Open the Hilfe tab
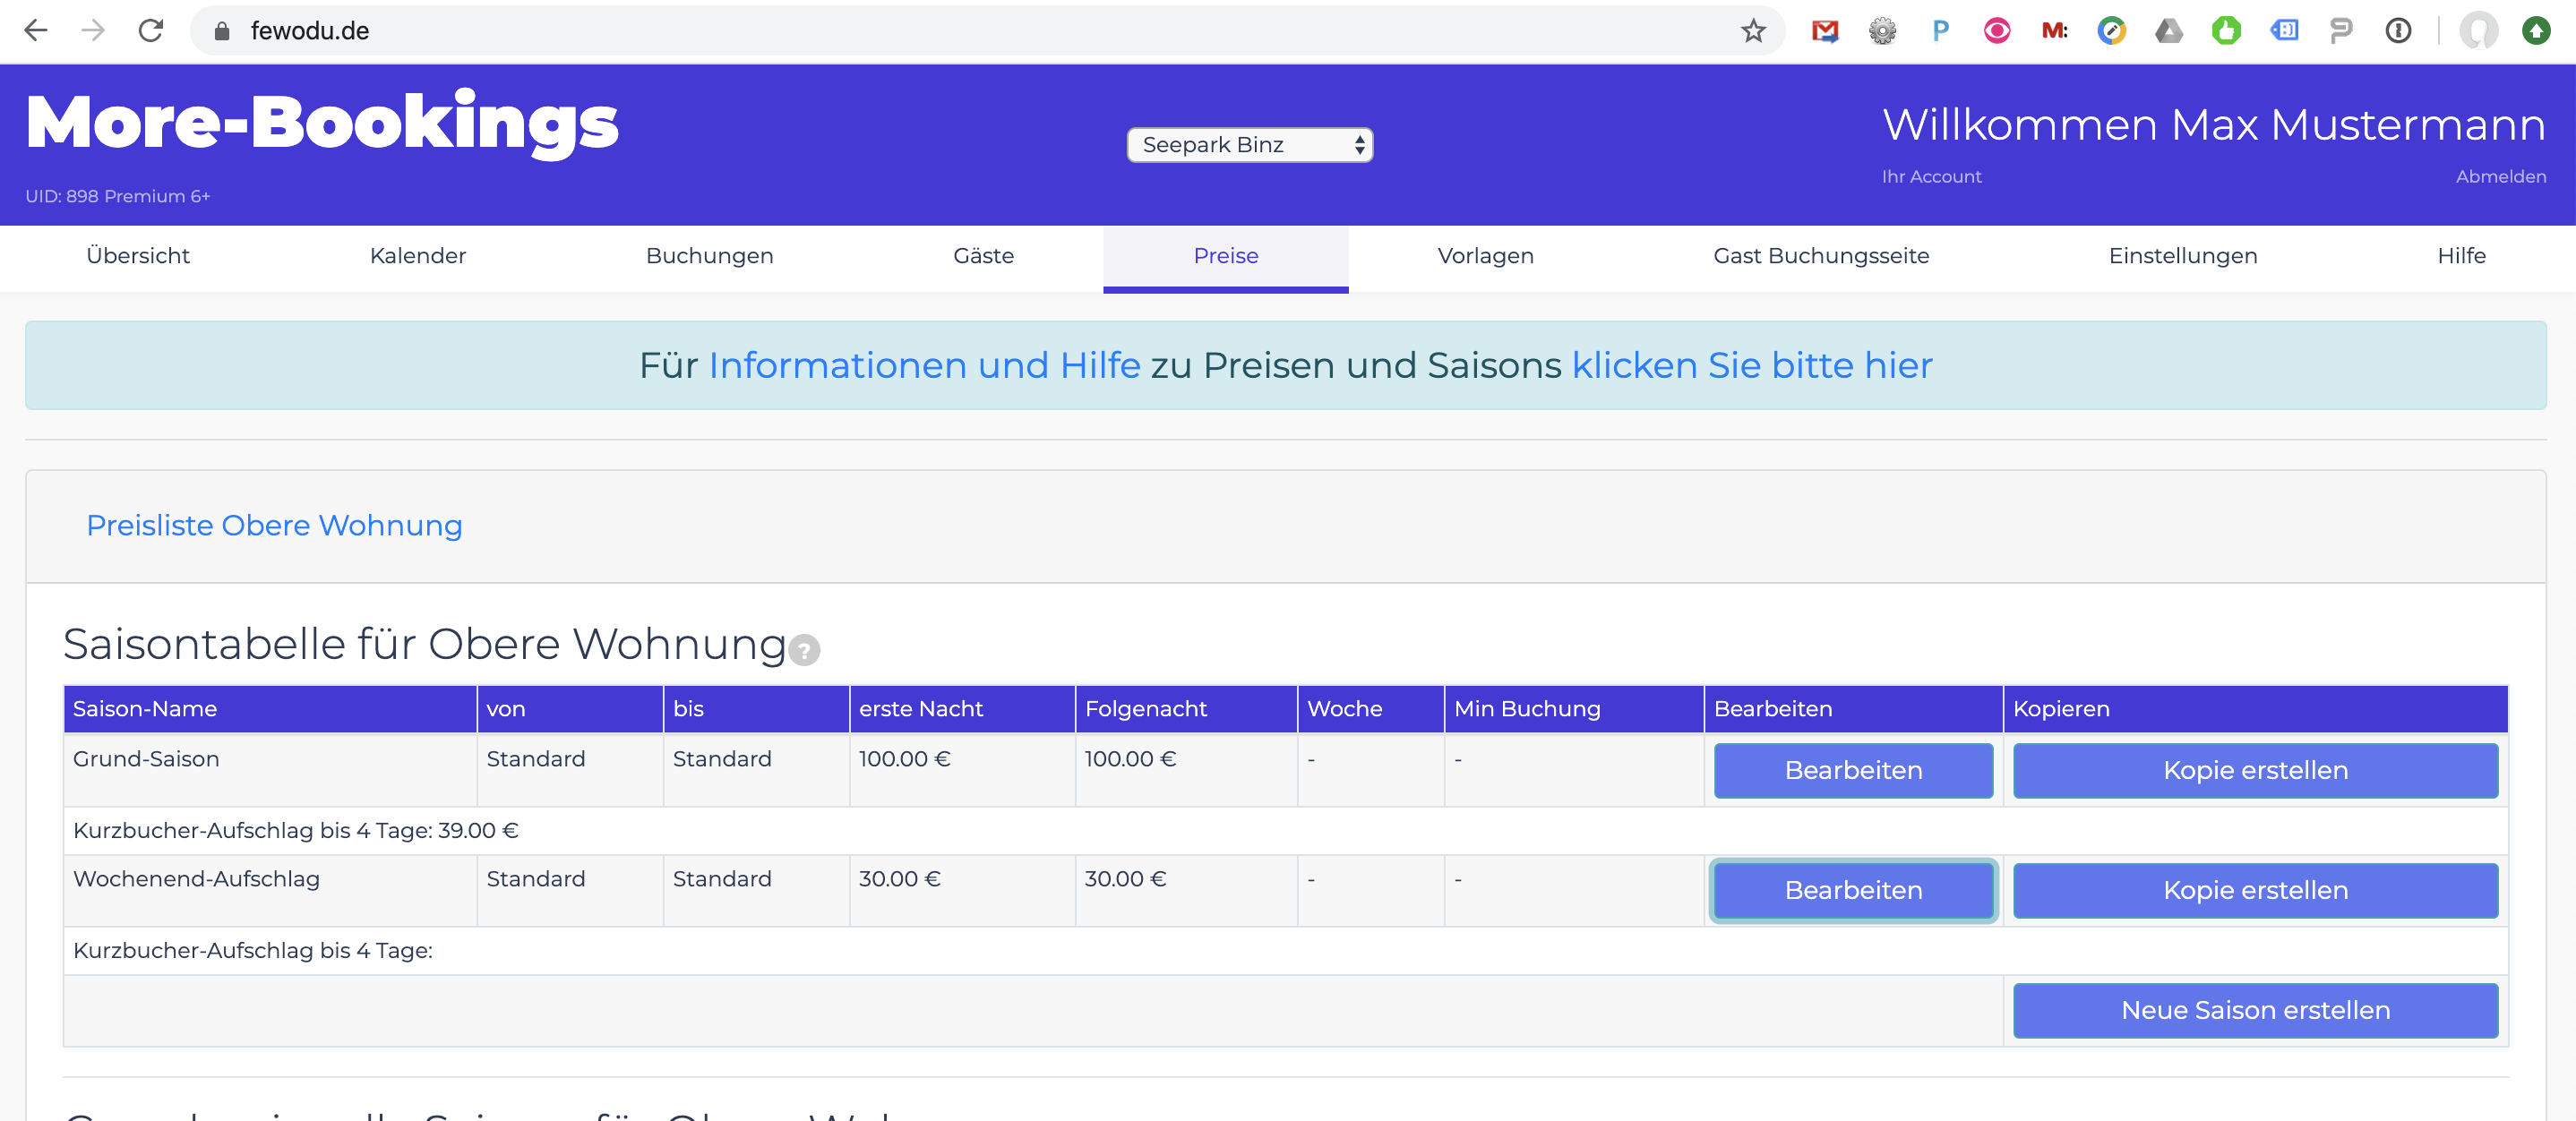 point(2461,256)
